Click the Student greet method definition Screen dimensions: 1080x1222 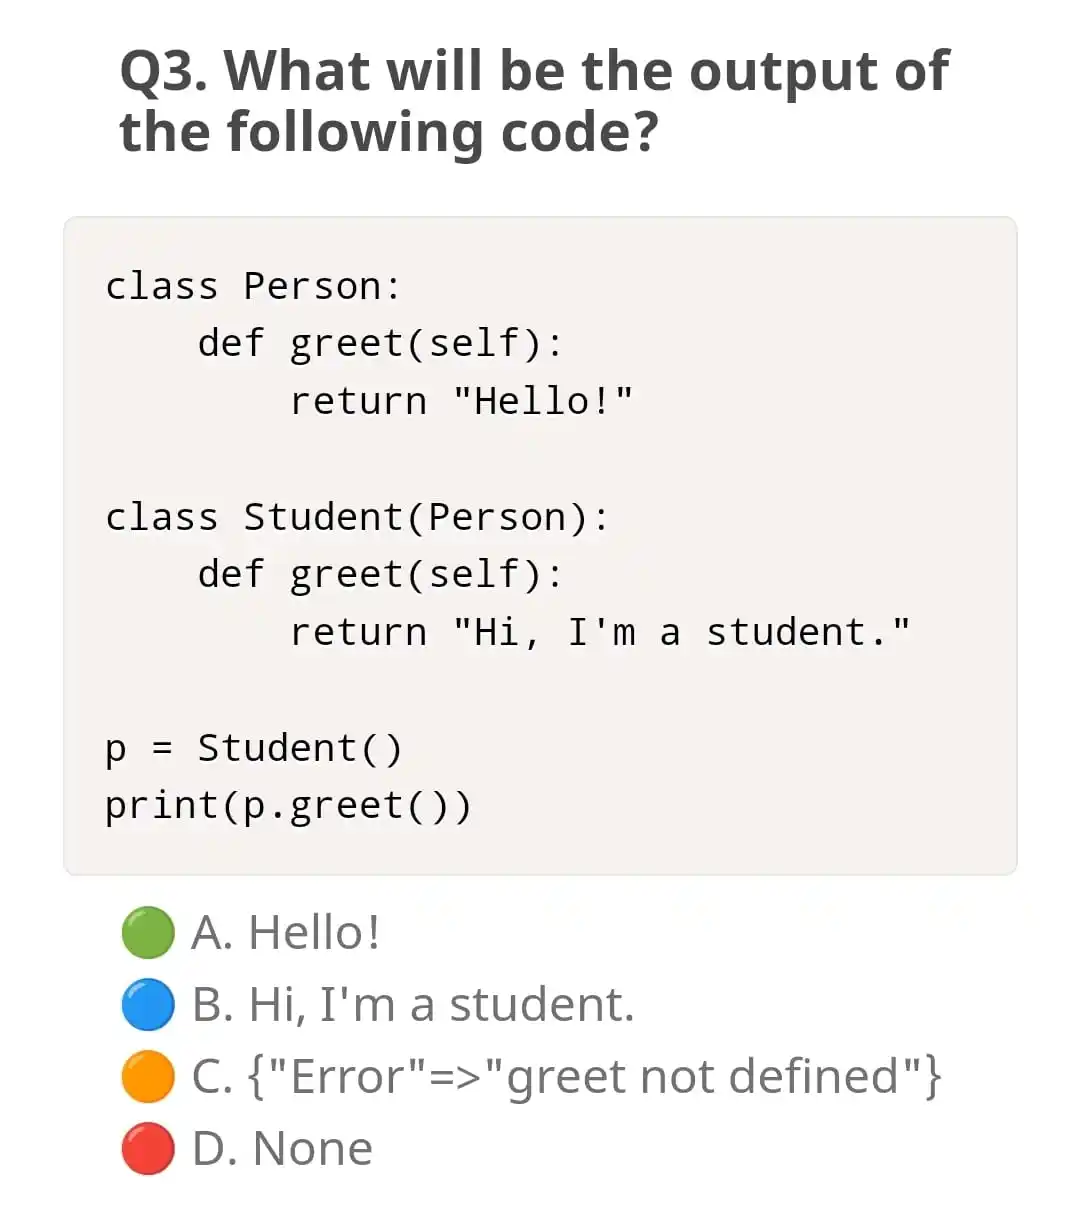pos(381,574)
